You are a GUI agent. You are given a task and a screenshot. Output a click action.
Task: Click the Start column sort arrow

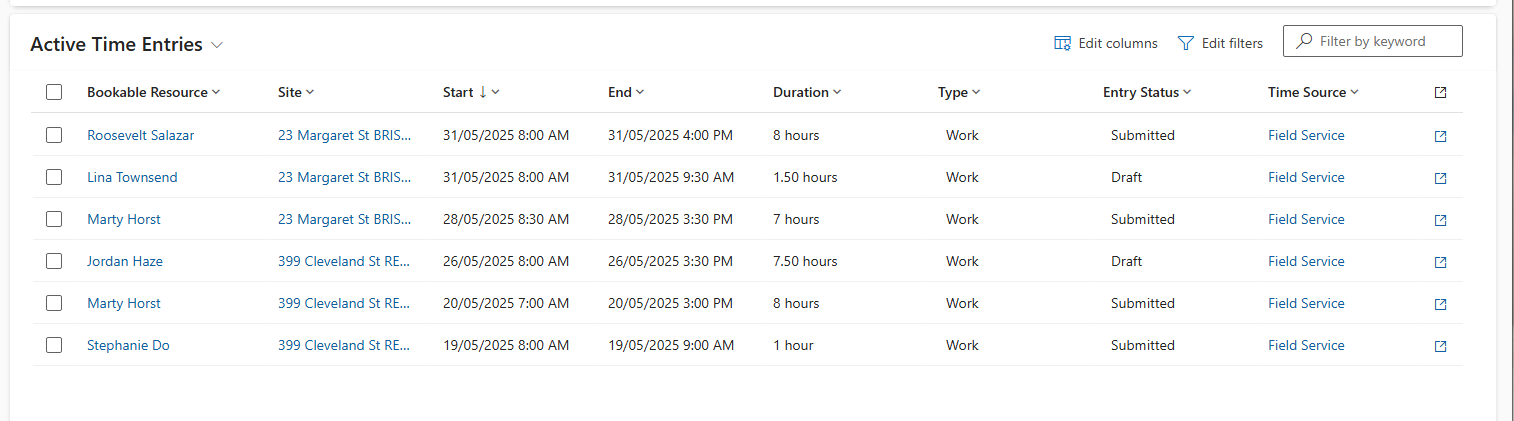tap(483, 91)
